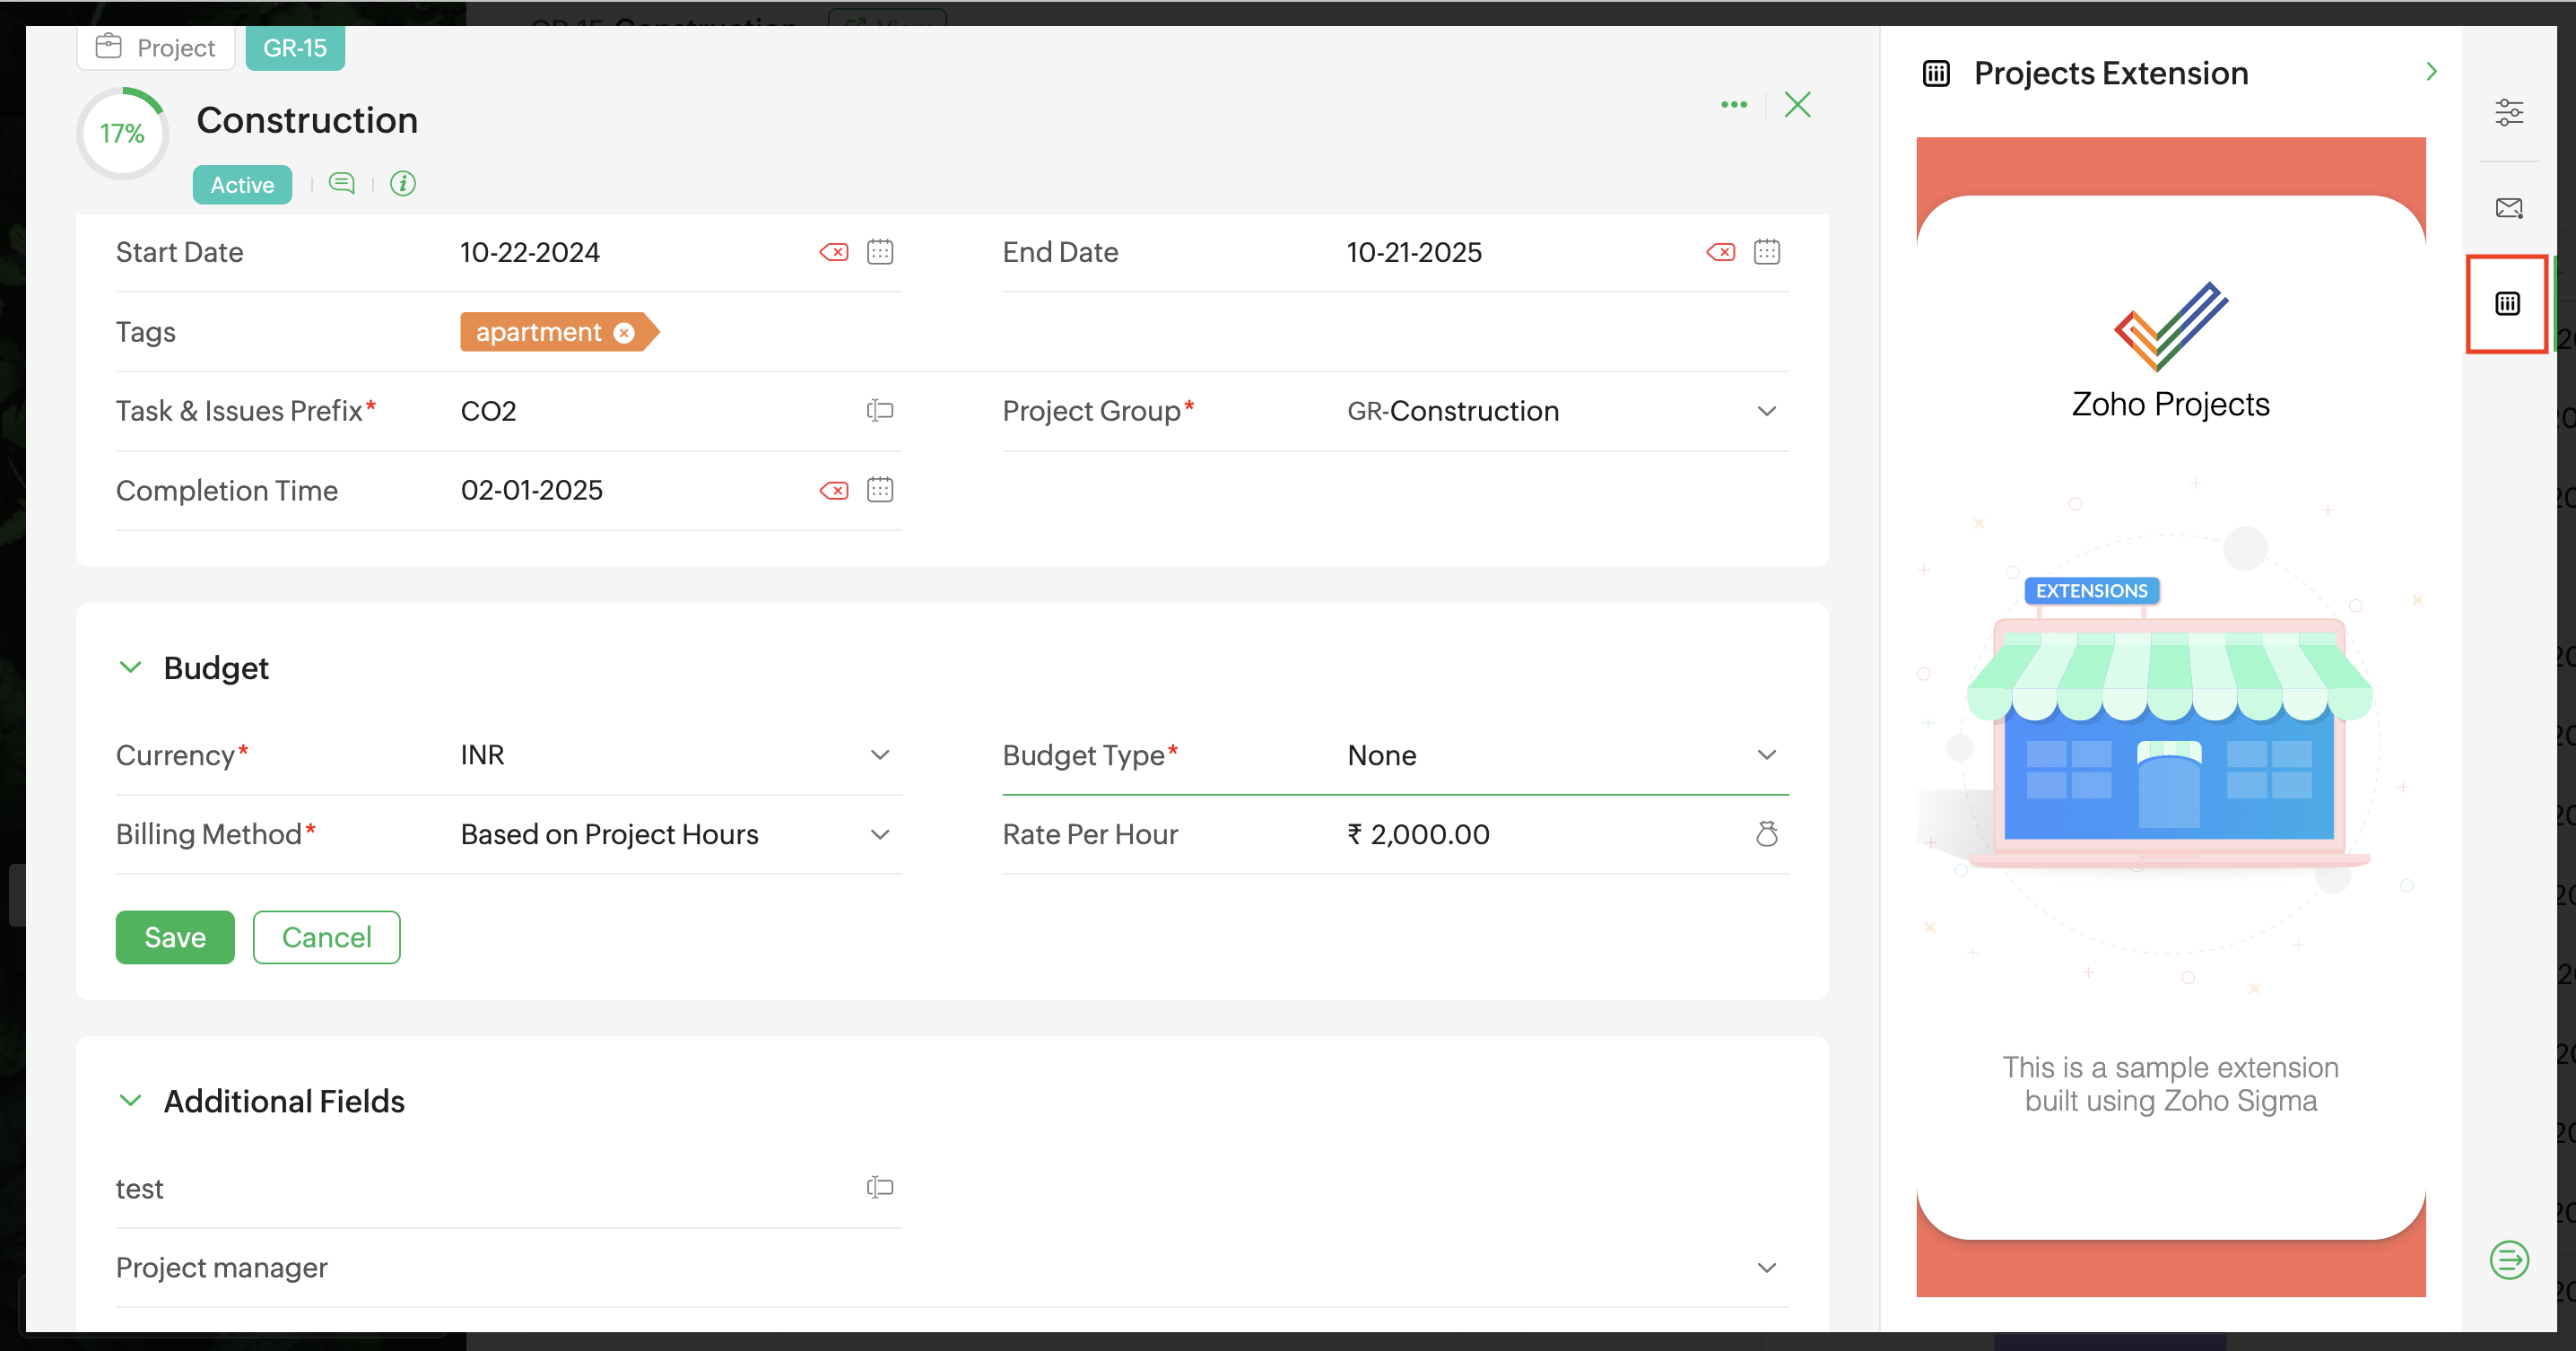The image size is (2576, 1351).
Task: Collapse the Budget section
Action: (130, 667)
